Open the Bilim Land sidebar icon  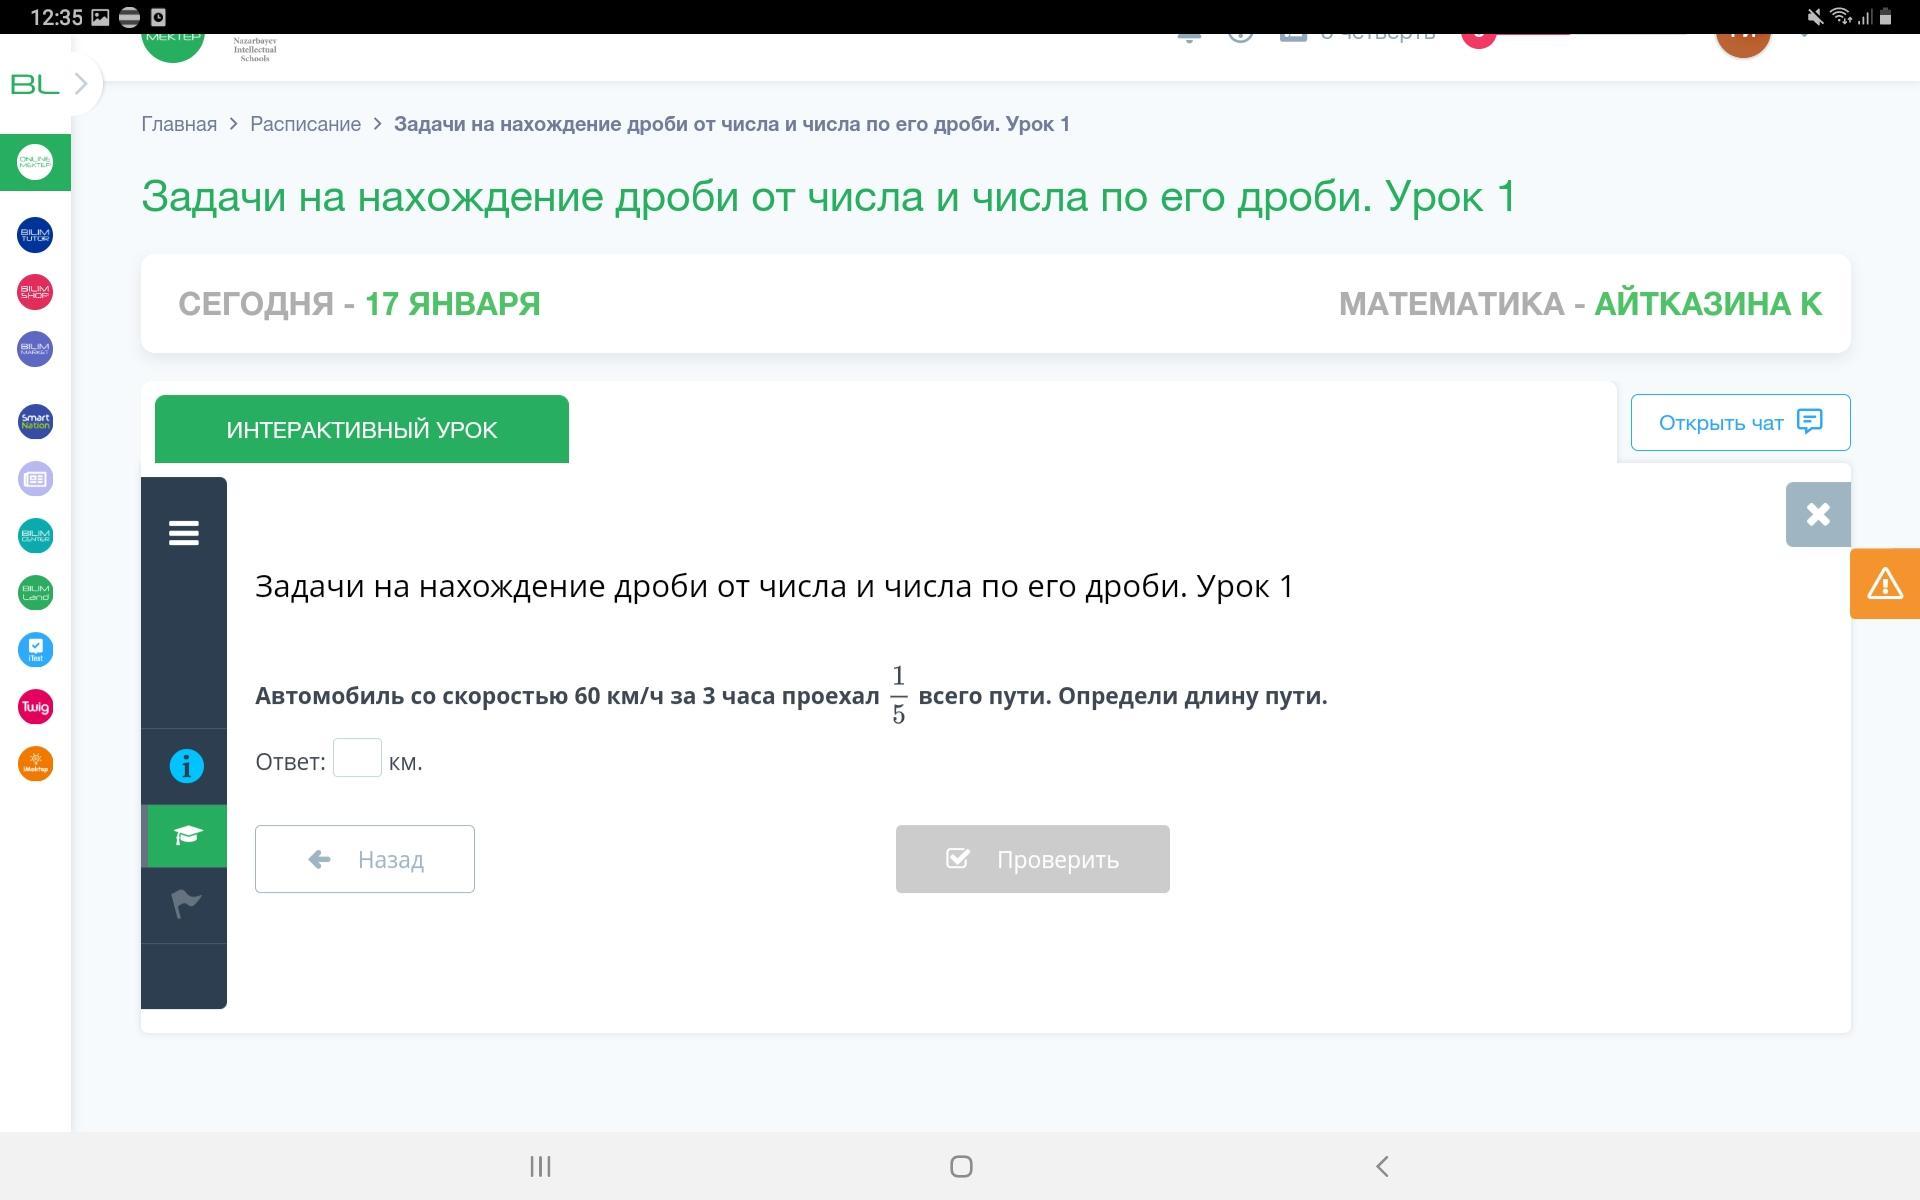click(x=35, y=593)
